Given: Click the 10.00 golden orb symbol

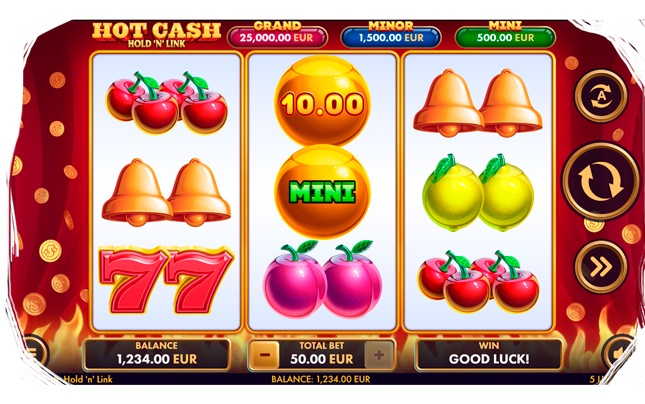Looking at the screenshot, I should click(x=322, y=102).
